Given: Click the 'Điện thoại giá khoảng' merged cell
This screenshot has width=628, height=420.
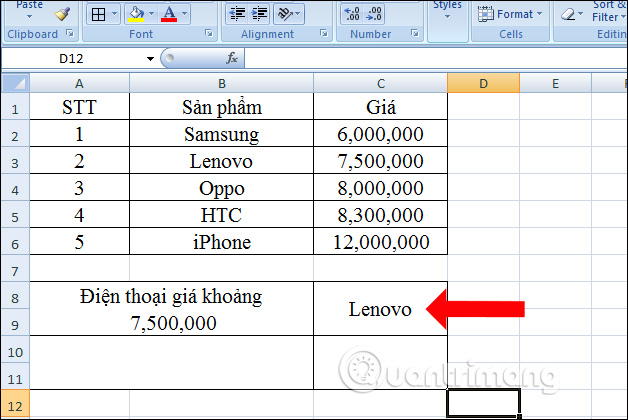Looking at the screenshot, I should [x=171, y=309].
